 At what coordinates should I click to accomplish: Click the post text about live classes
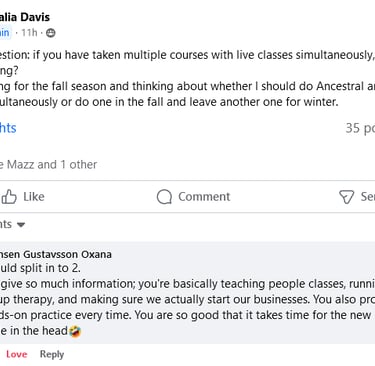[187, 55]
